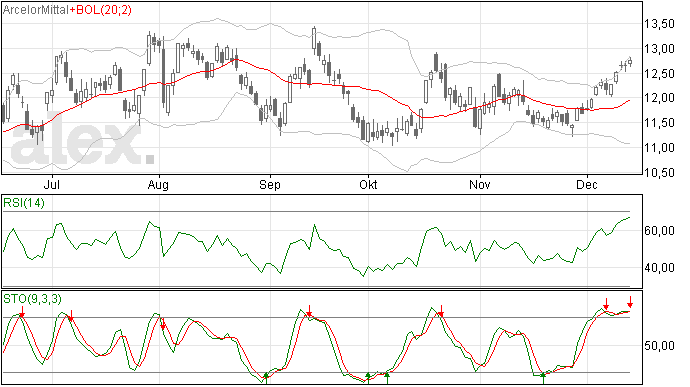This screenshot has width=690, height=387.
Task: Click the 11,00 price axis value
Action: click(x=659, y=148)
